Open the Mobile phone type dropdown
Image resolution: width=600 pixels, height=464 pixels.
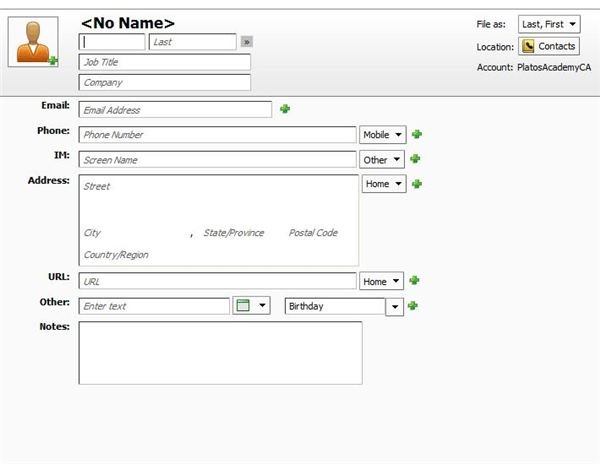[x=382, y=135]
